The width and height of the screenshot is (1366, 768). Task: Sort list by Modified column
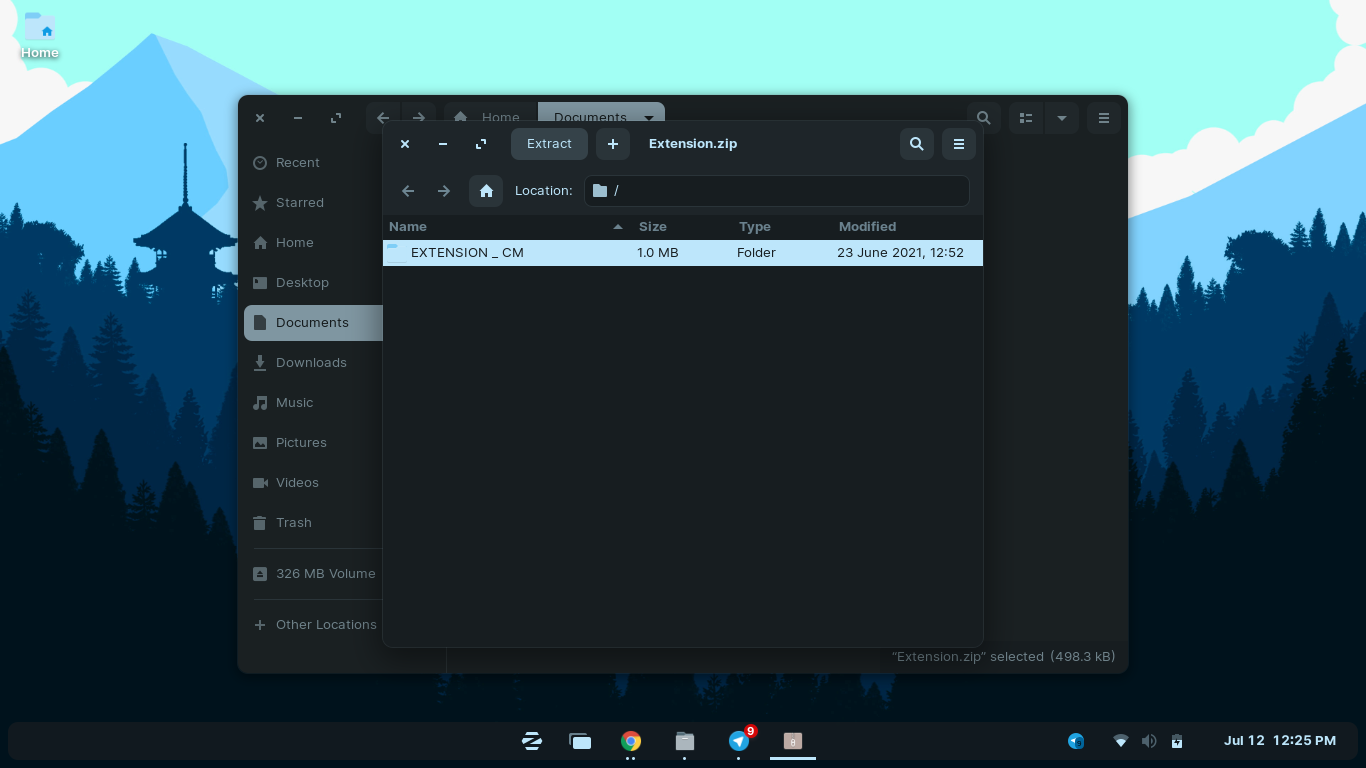tap(867, 227)
